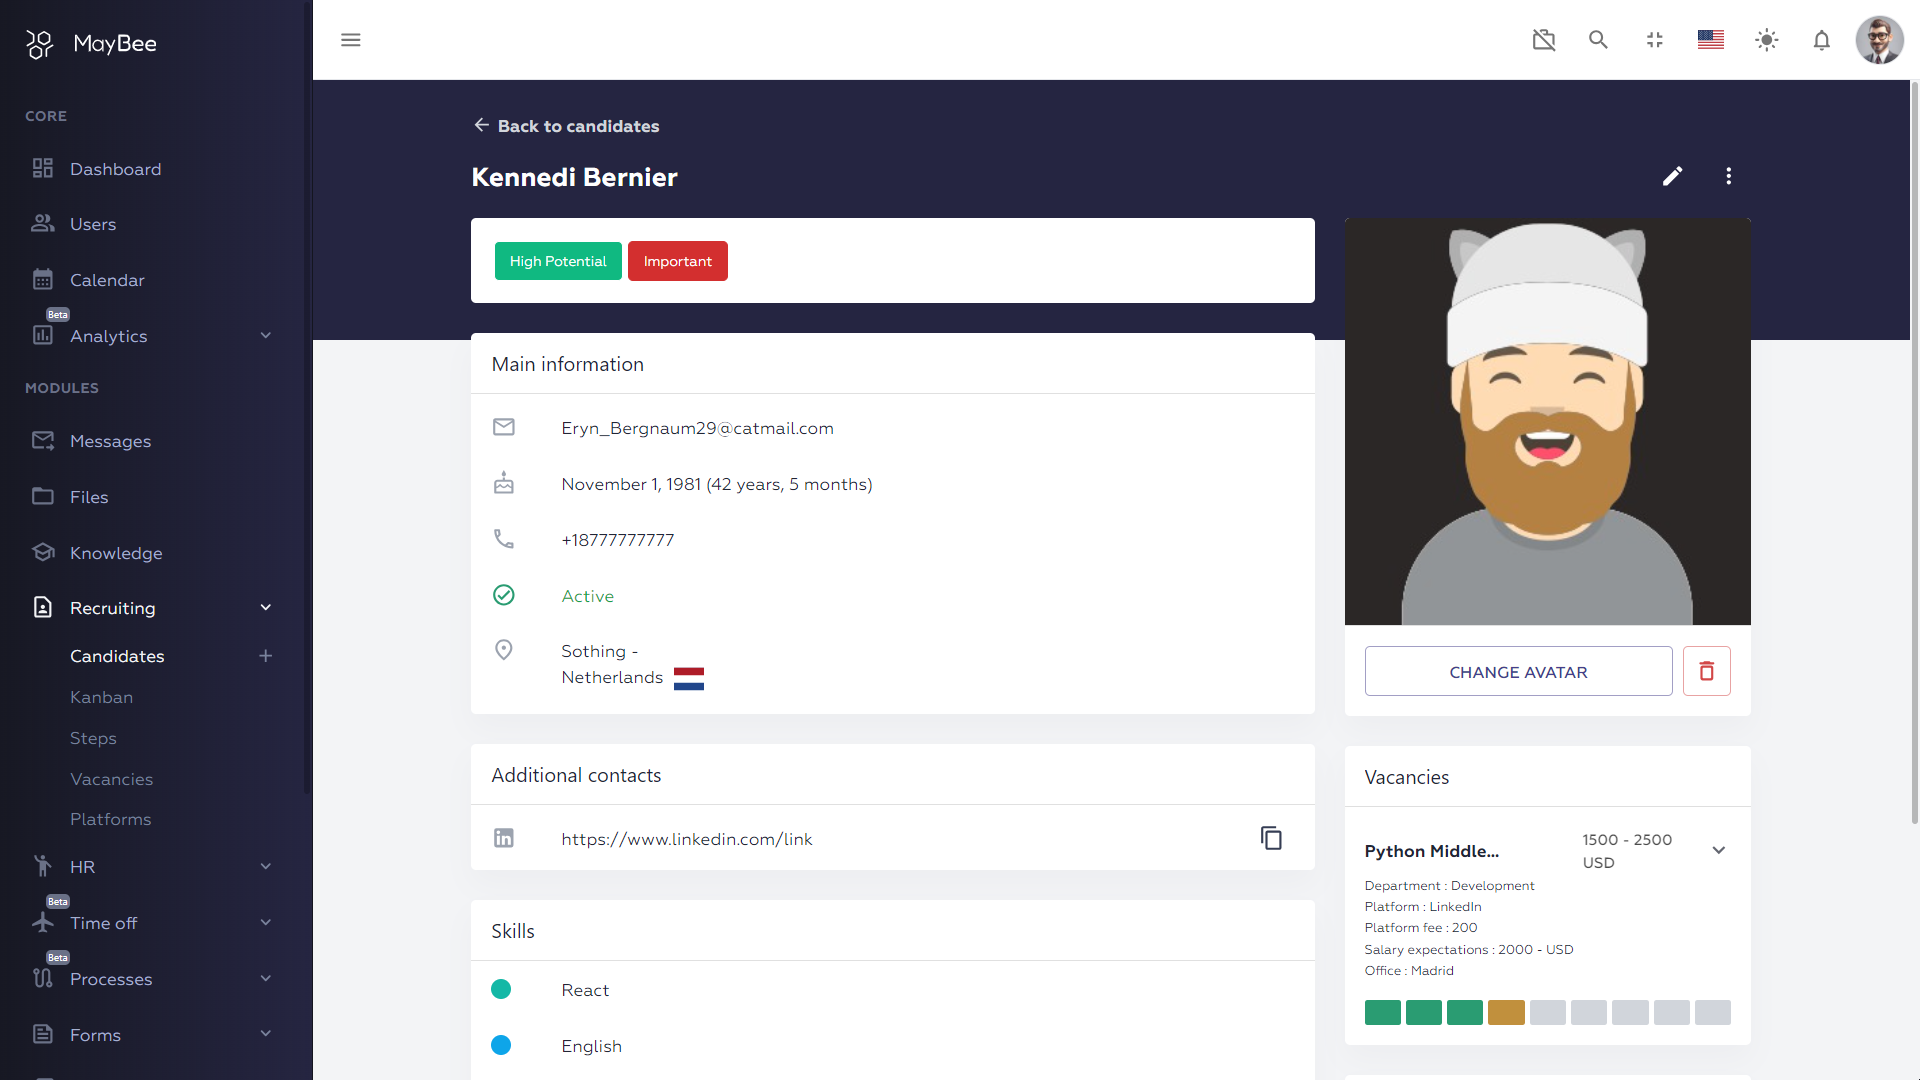Click the crossed-out briefcase icon in top bar

(x=1544, y=40)
